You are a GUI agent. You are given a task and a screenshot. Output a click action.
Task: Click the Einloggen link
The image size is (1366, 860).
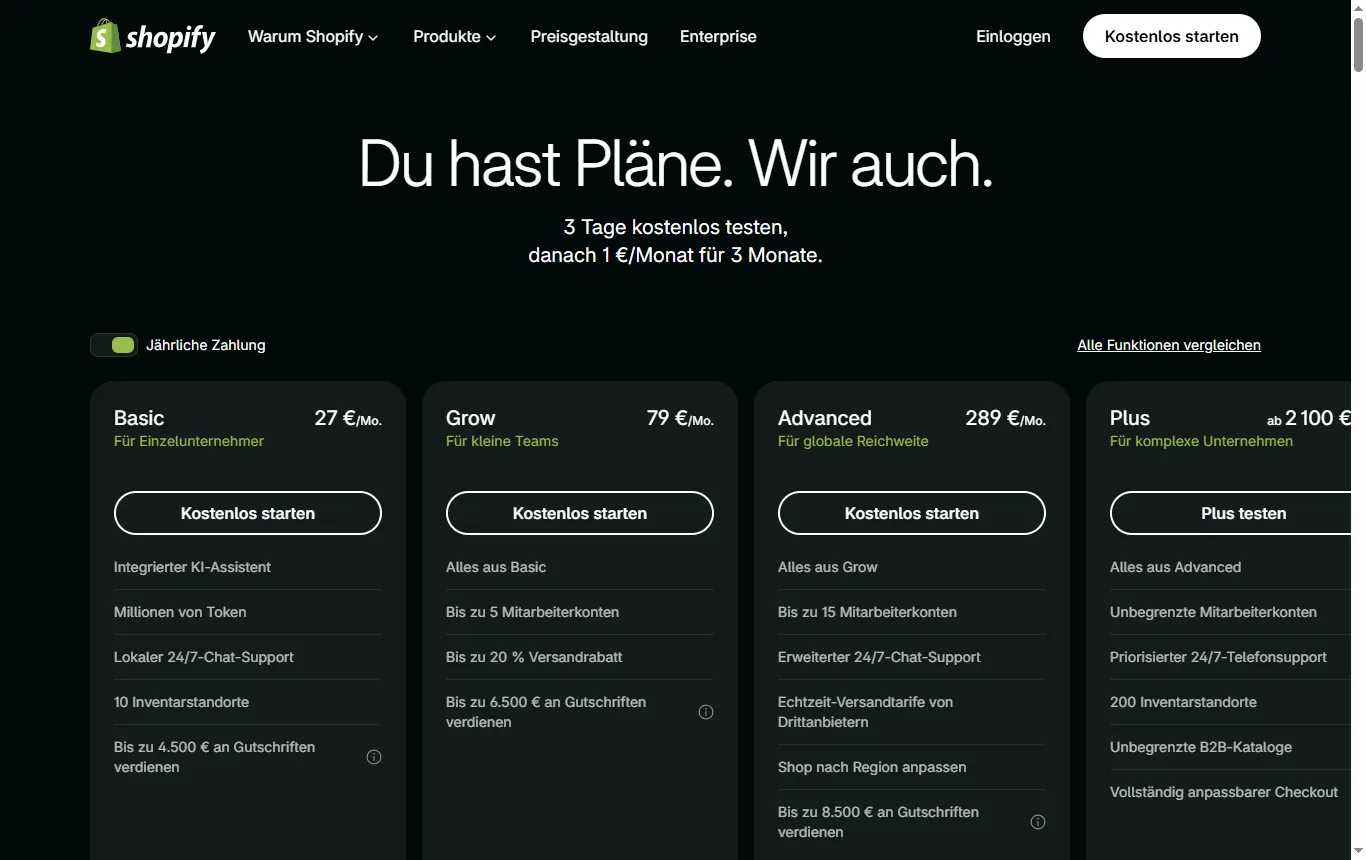(x=1013, y=37)
